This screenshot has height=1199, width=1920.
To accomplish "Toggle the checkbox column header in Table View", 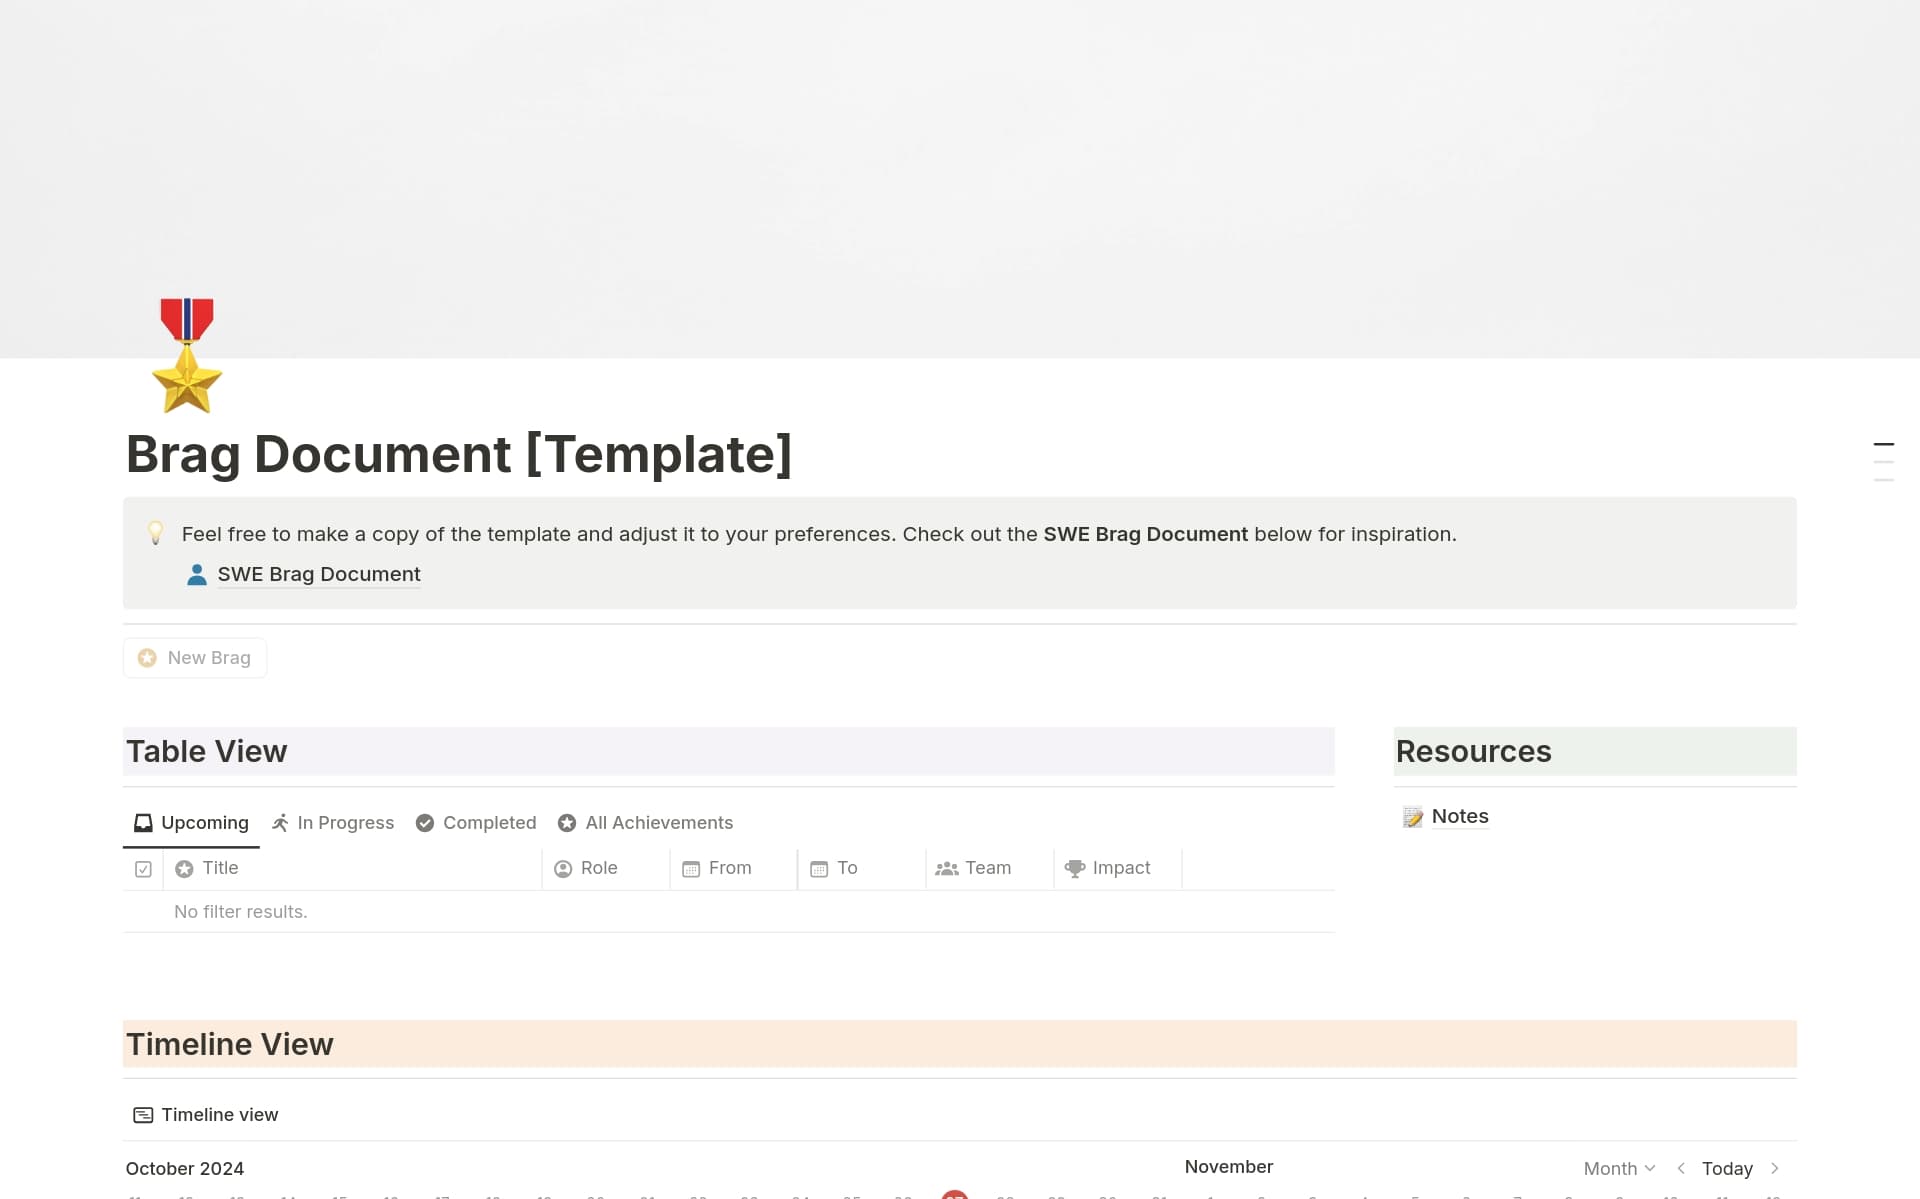I will [x=143, y=868].
